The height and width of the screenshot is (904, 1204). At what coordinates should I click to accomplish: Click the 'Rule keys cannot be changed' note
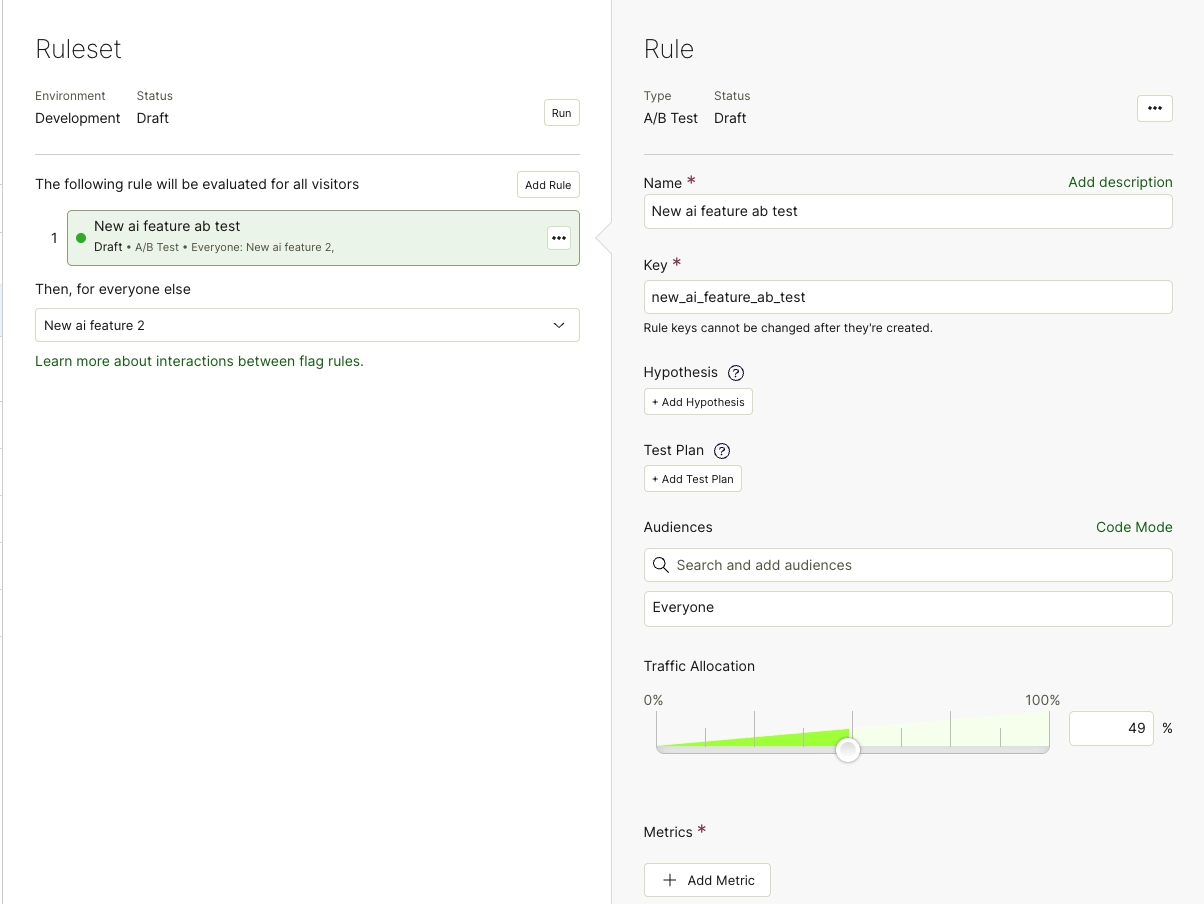pyautogui.click(x=788, y=327)
